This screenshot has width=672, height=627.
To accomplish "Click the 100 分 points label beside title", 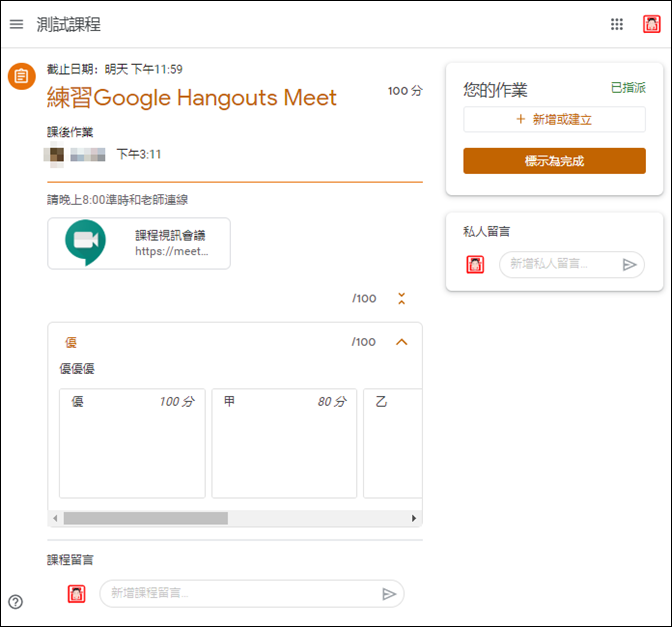I will coord(405,91).
